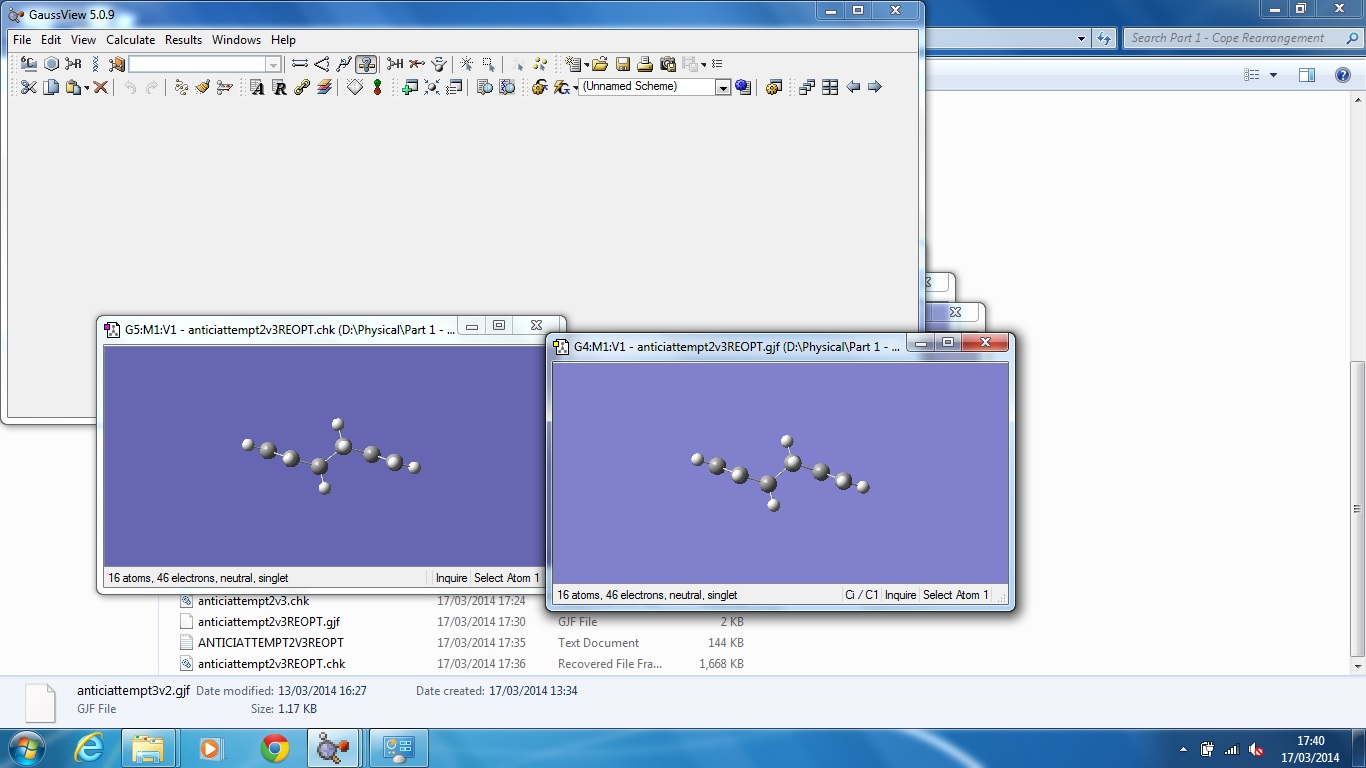This screenshot has width=1366, height=768.
Task: Click the Center molecule toolbar icon
Action: [x=432, y=87]
